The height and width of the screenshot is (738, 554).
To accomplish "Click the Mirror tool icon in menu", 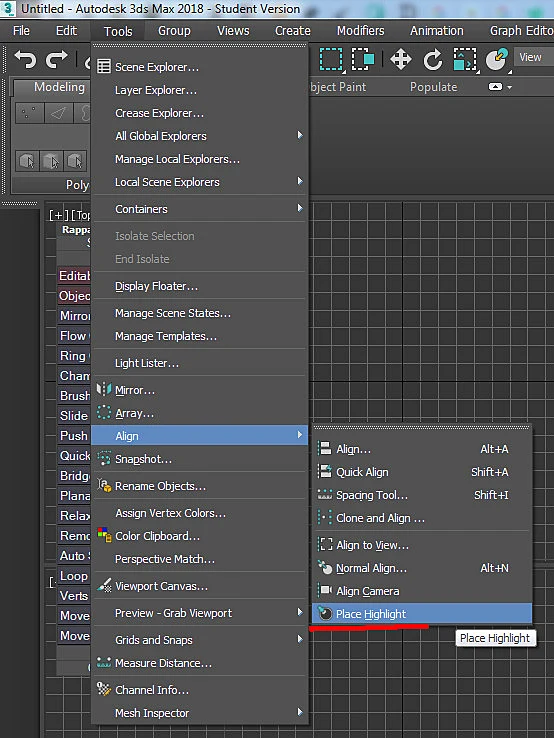I will (x=104, y=390).
